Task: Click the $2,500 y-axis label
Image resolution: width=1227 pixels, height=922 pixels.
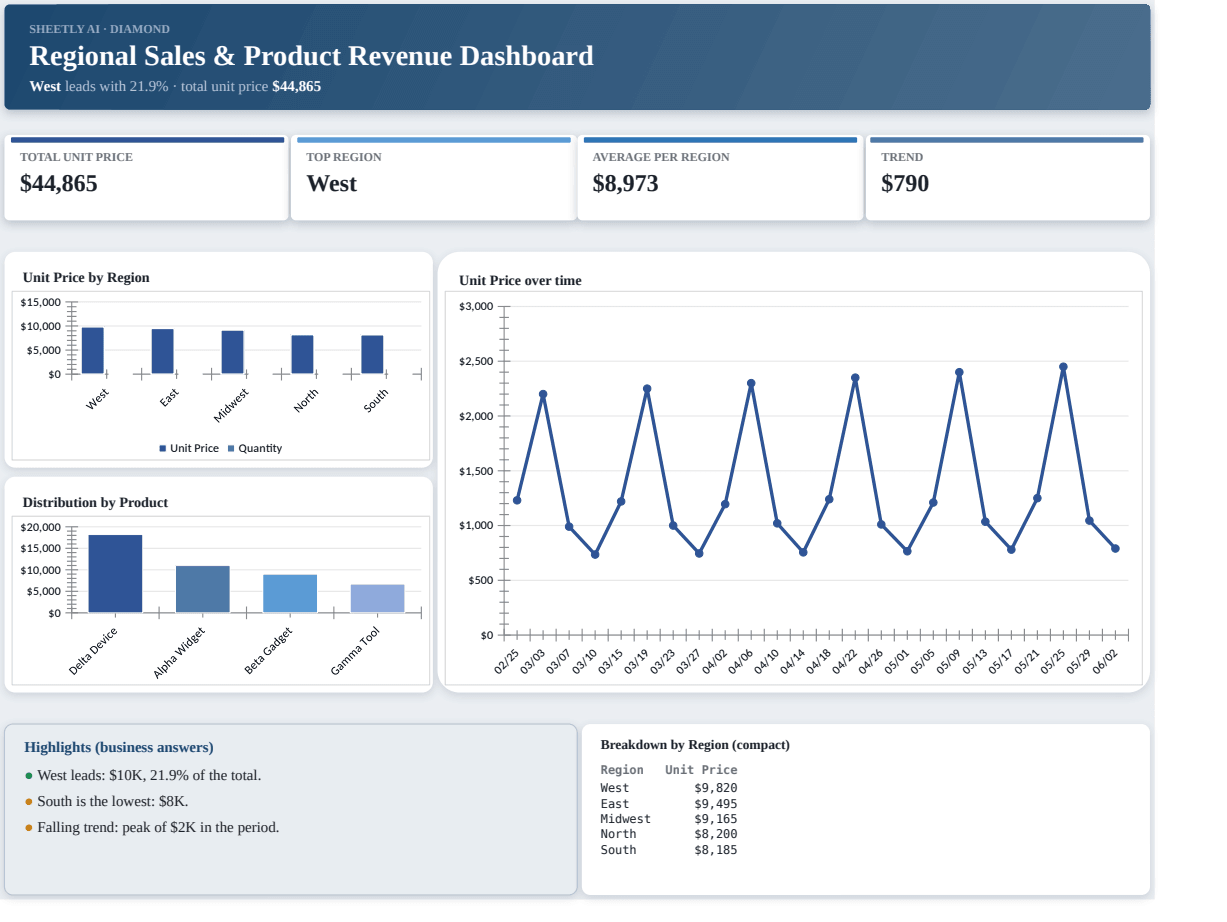Action: (476, 361)
